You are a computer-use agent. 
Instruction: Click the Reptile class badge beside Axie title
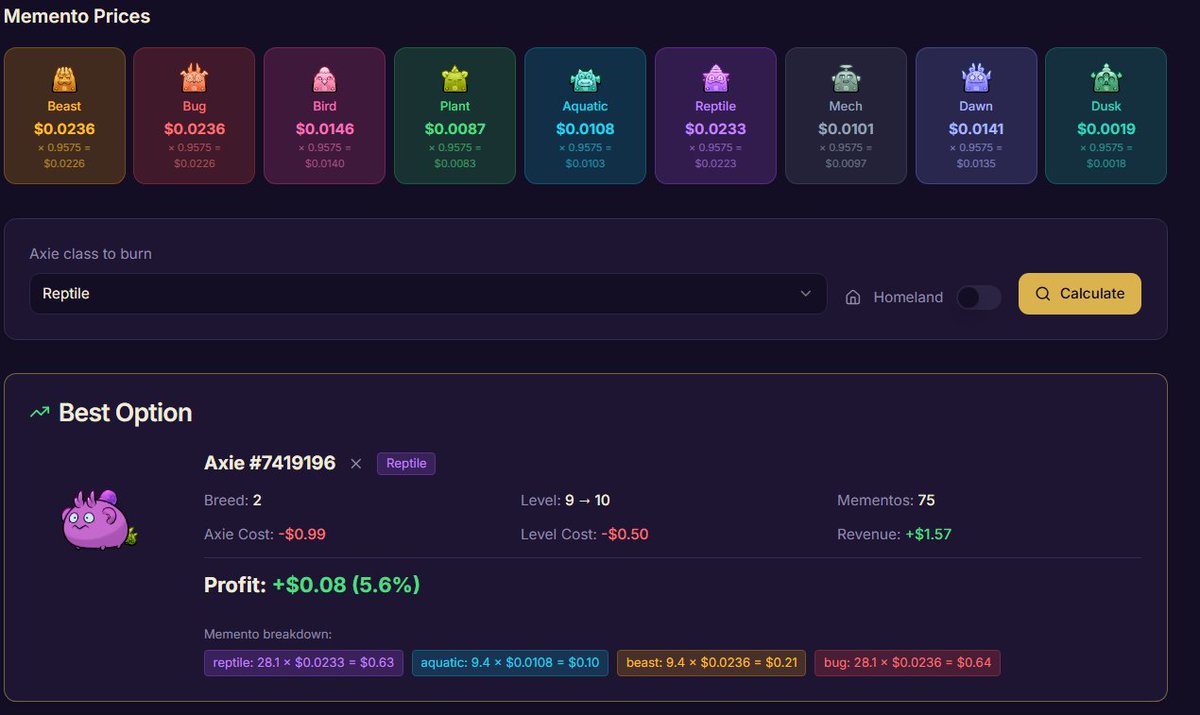(x=406, y=463)
